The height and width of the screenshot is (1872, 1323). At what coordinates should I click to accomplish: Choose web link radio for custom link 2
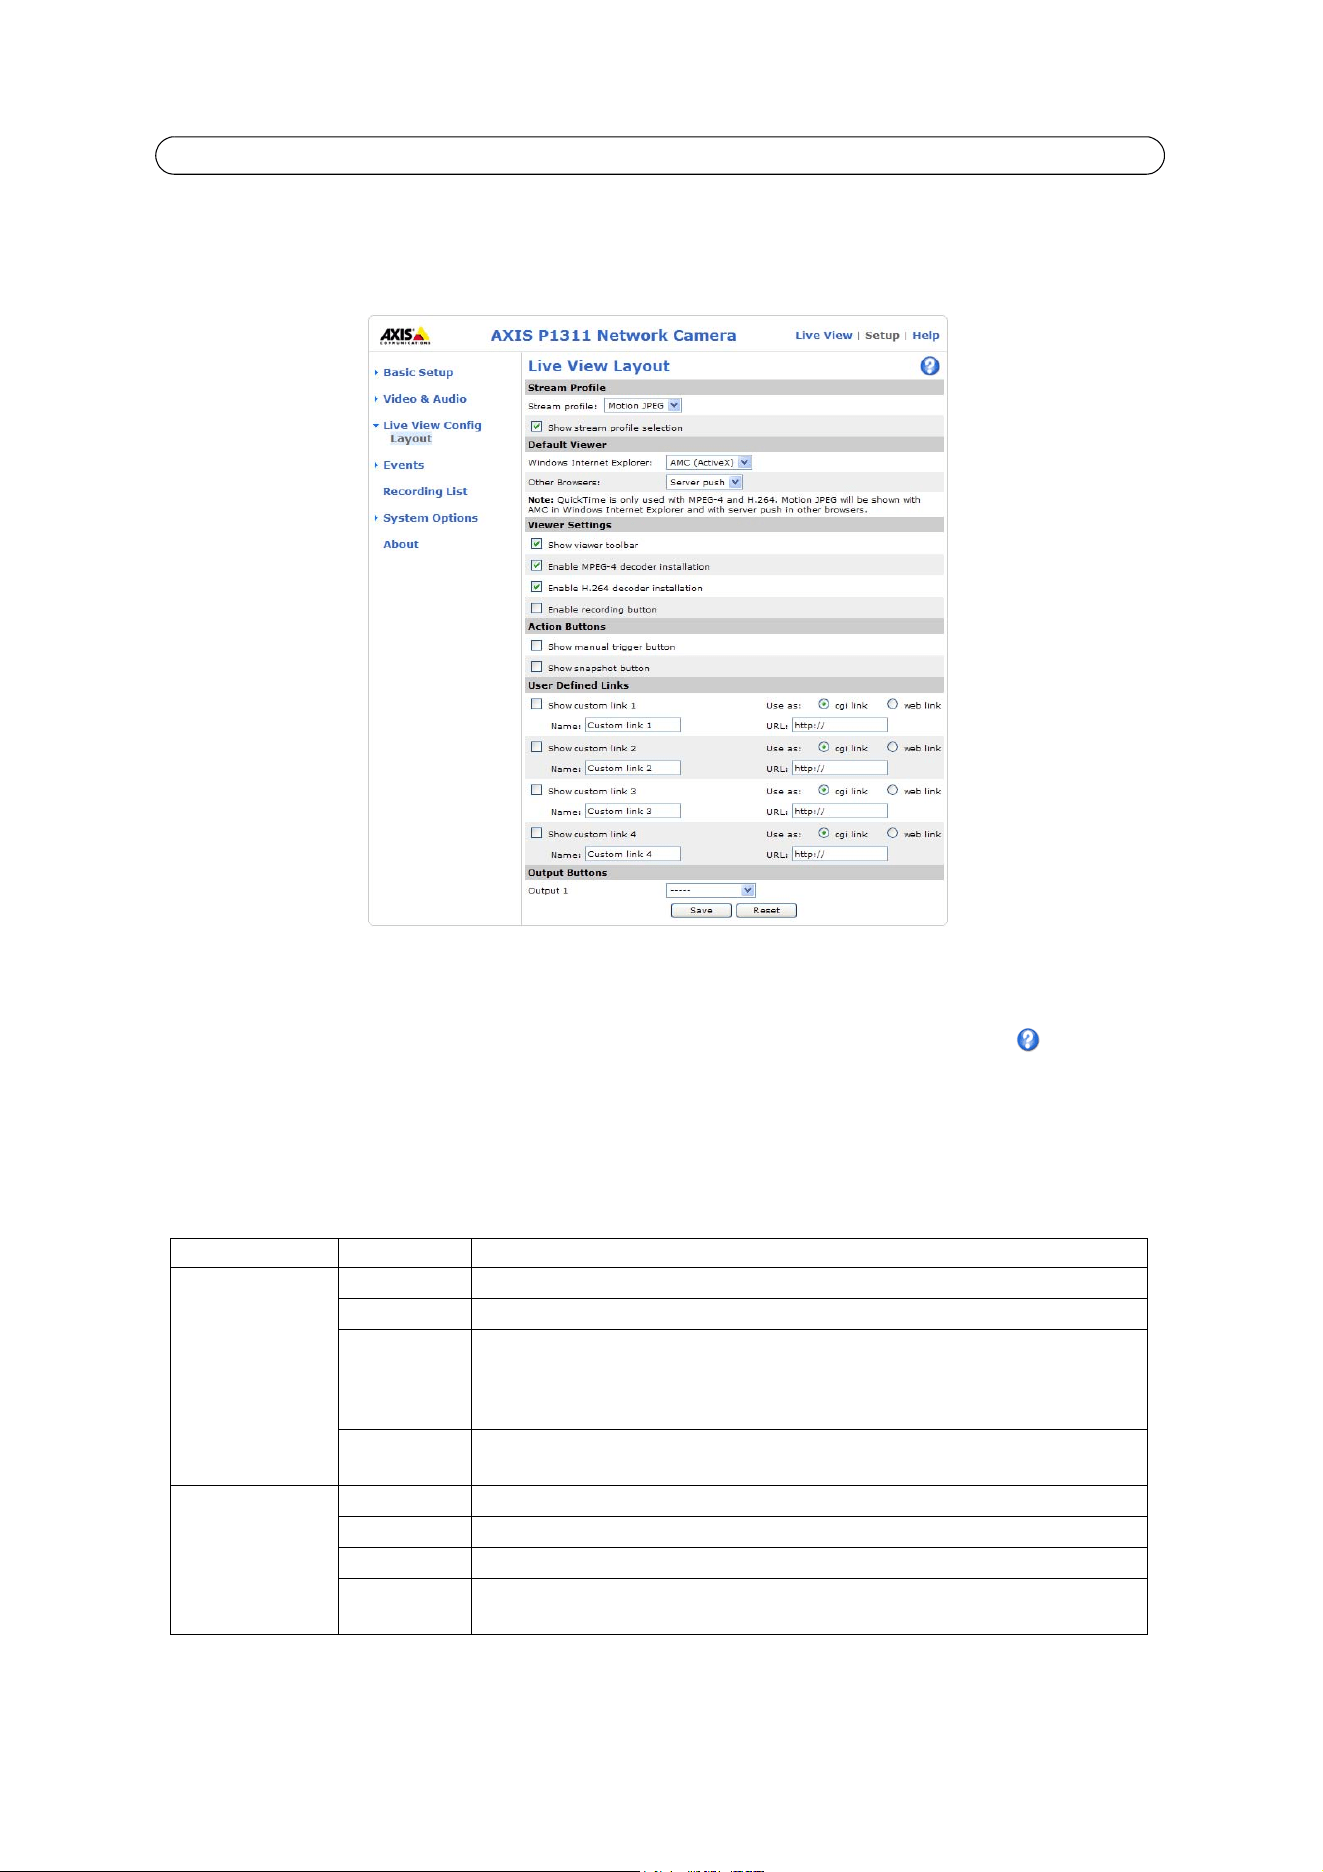(x=893, y=747)
